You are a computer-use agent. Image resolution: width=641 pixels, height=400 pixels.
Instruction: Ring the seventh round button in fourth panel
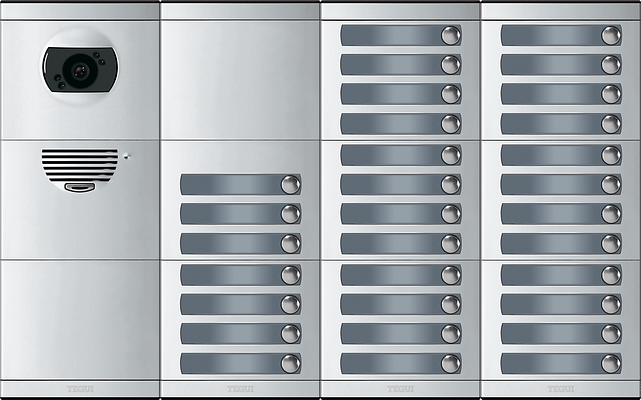611,214
